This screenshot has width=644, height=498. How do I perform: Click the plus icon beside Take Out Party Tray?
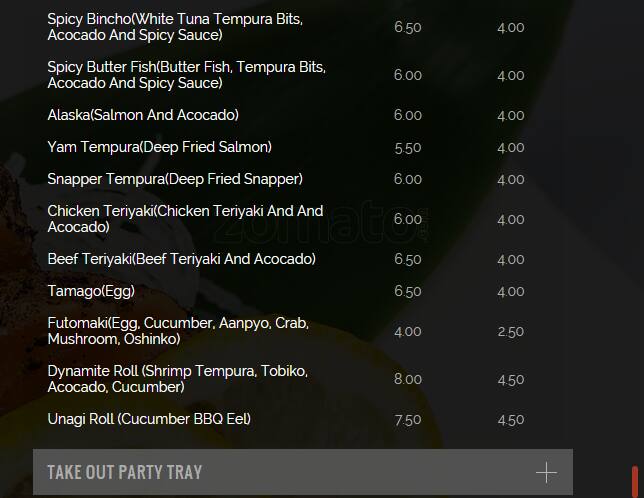coord(546,472)
